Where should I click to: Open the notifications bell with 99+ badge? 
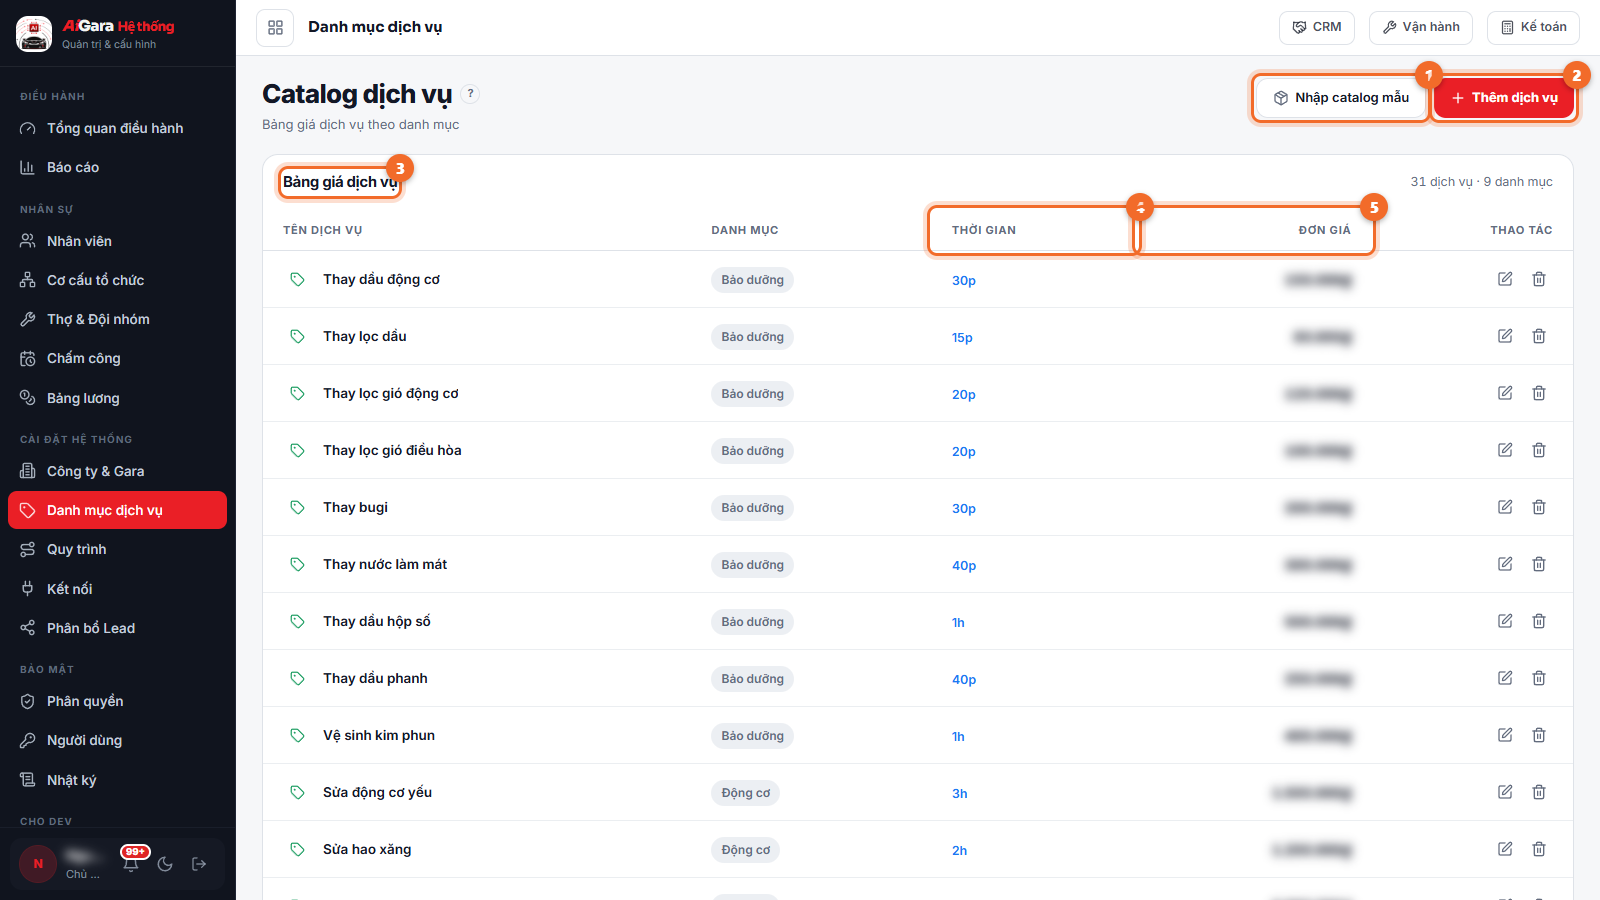tap(131, 863)
